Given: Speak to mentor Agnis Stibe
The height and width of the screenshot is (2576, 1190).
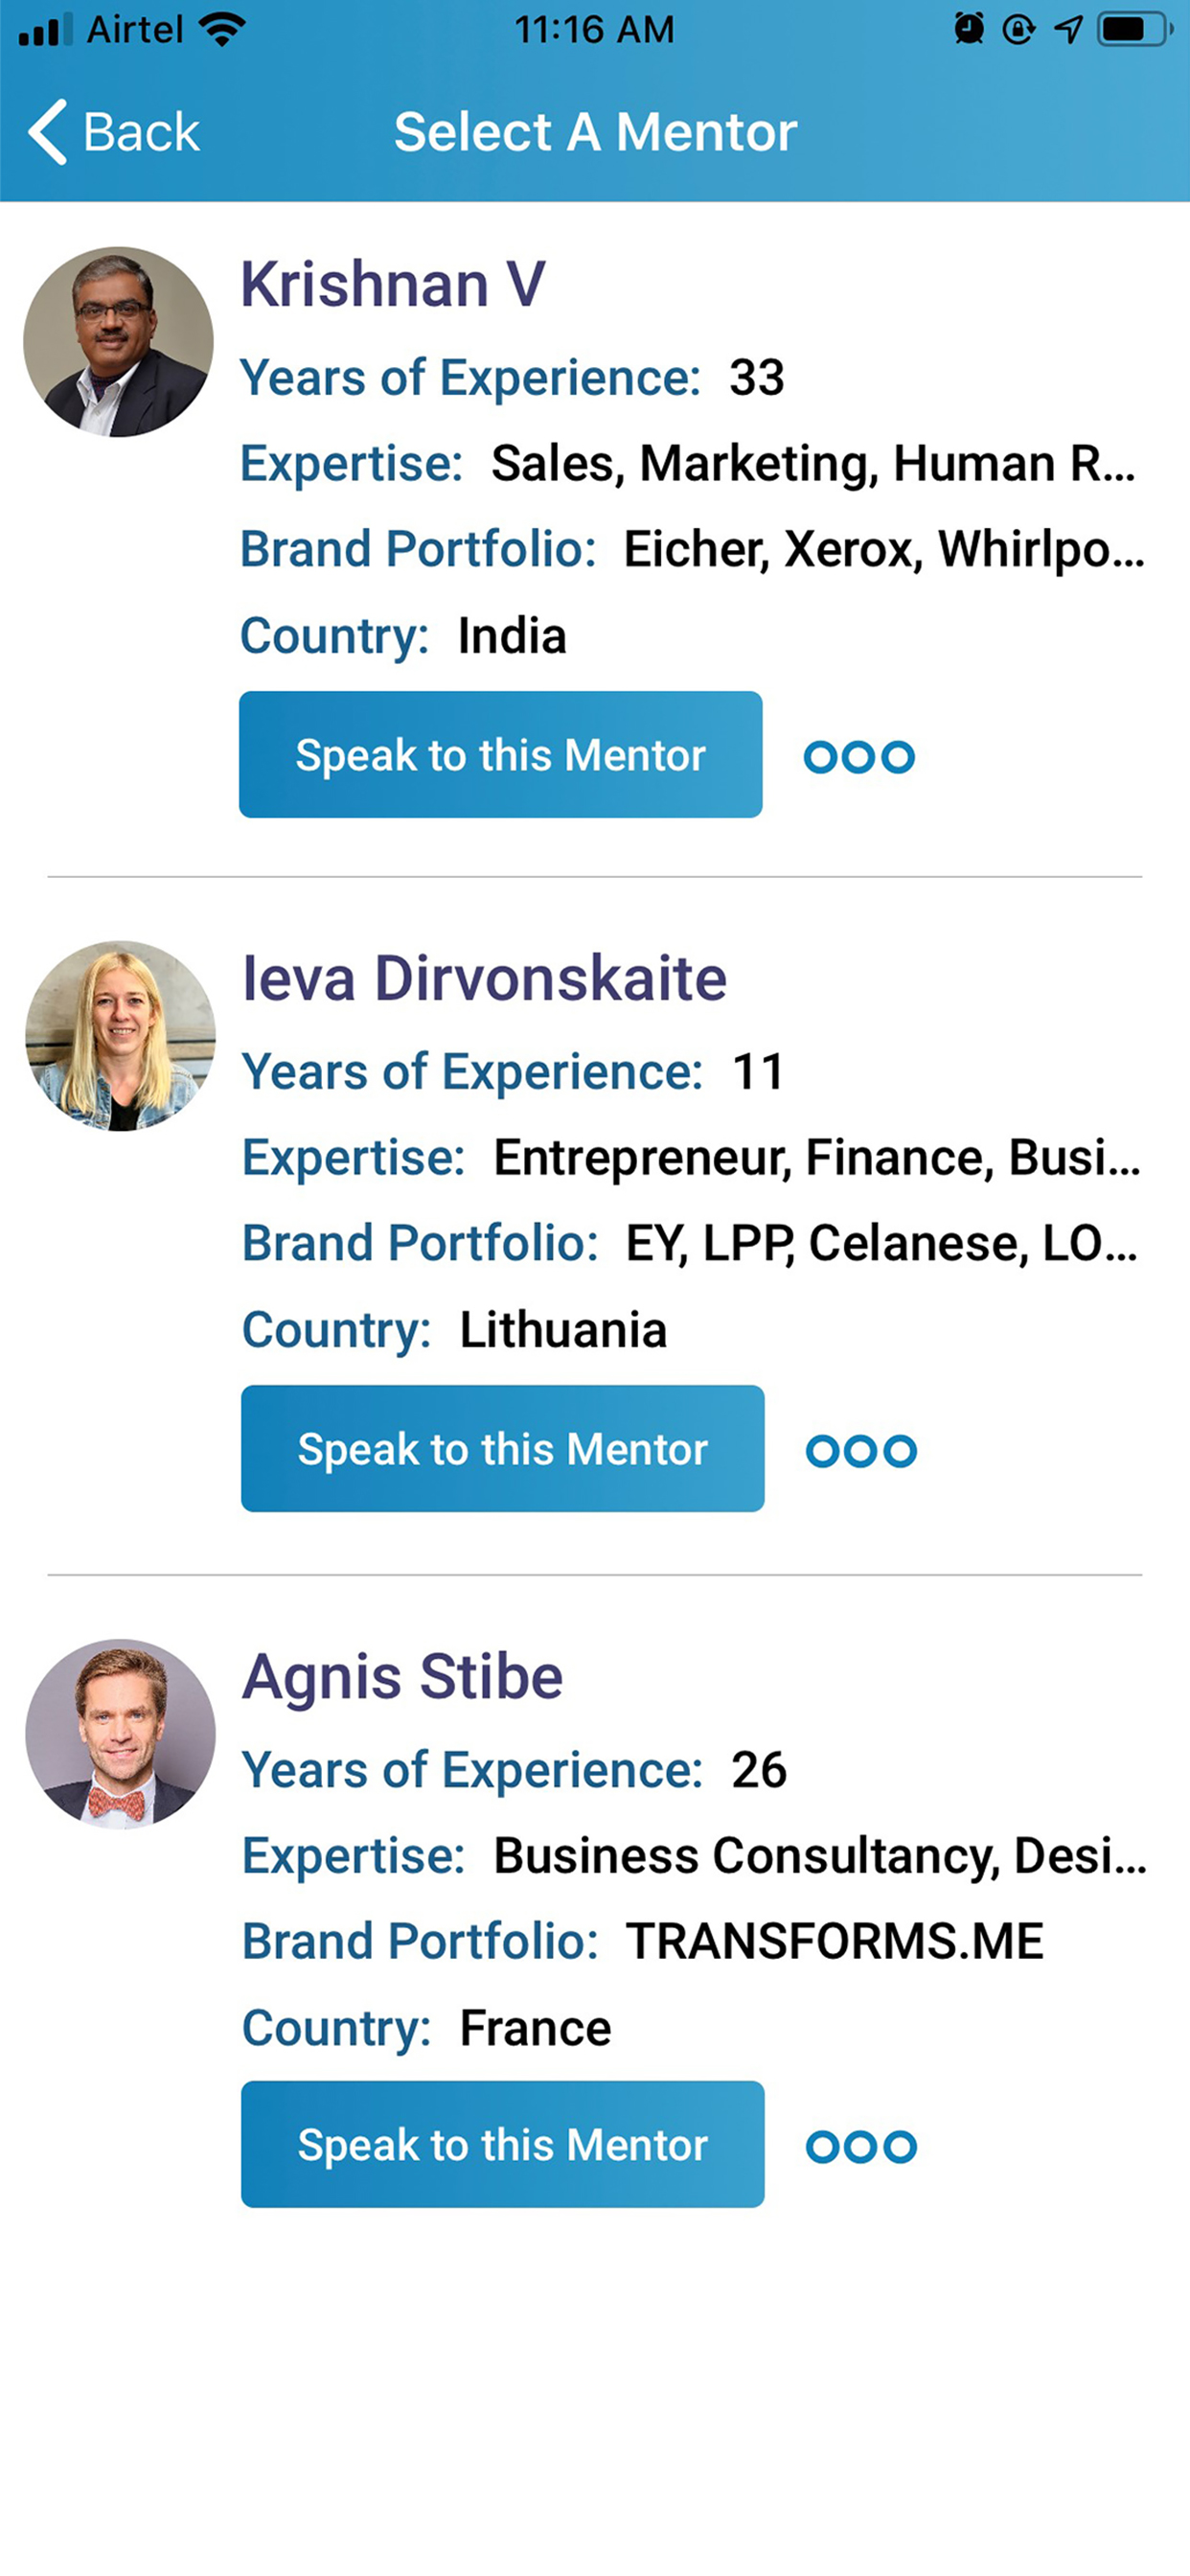Looking at the screenshot, I should click(503, 2145).
